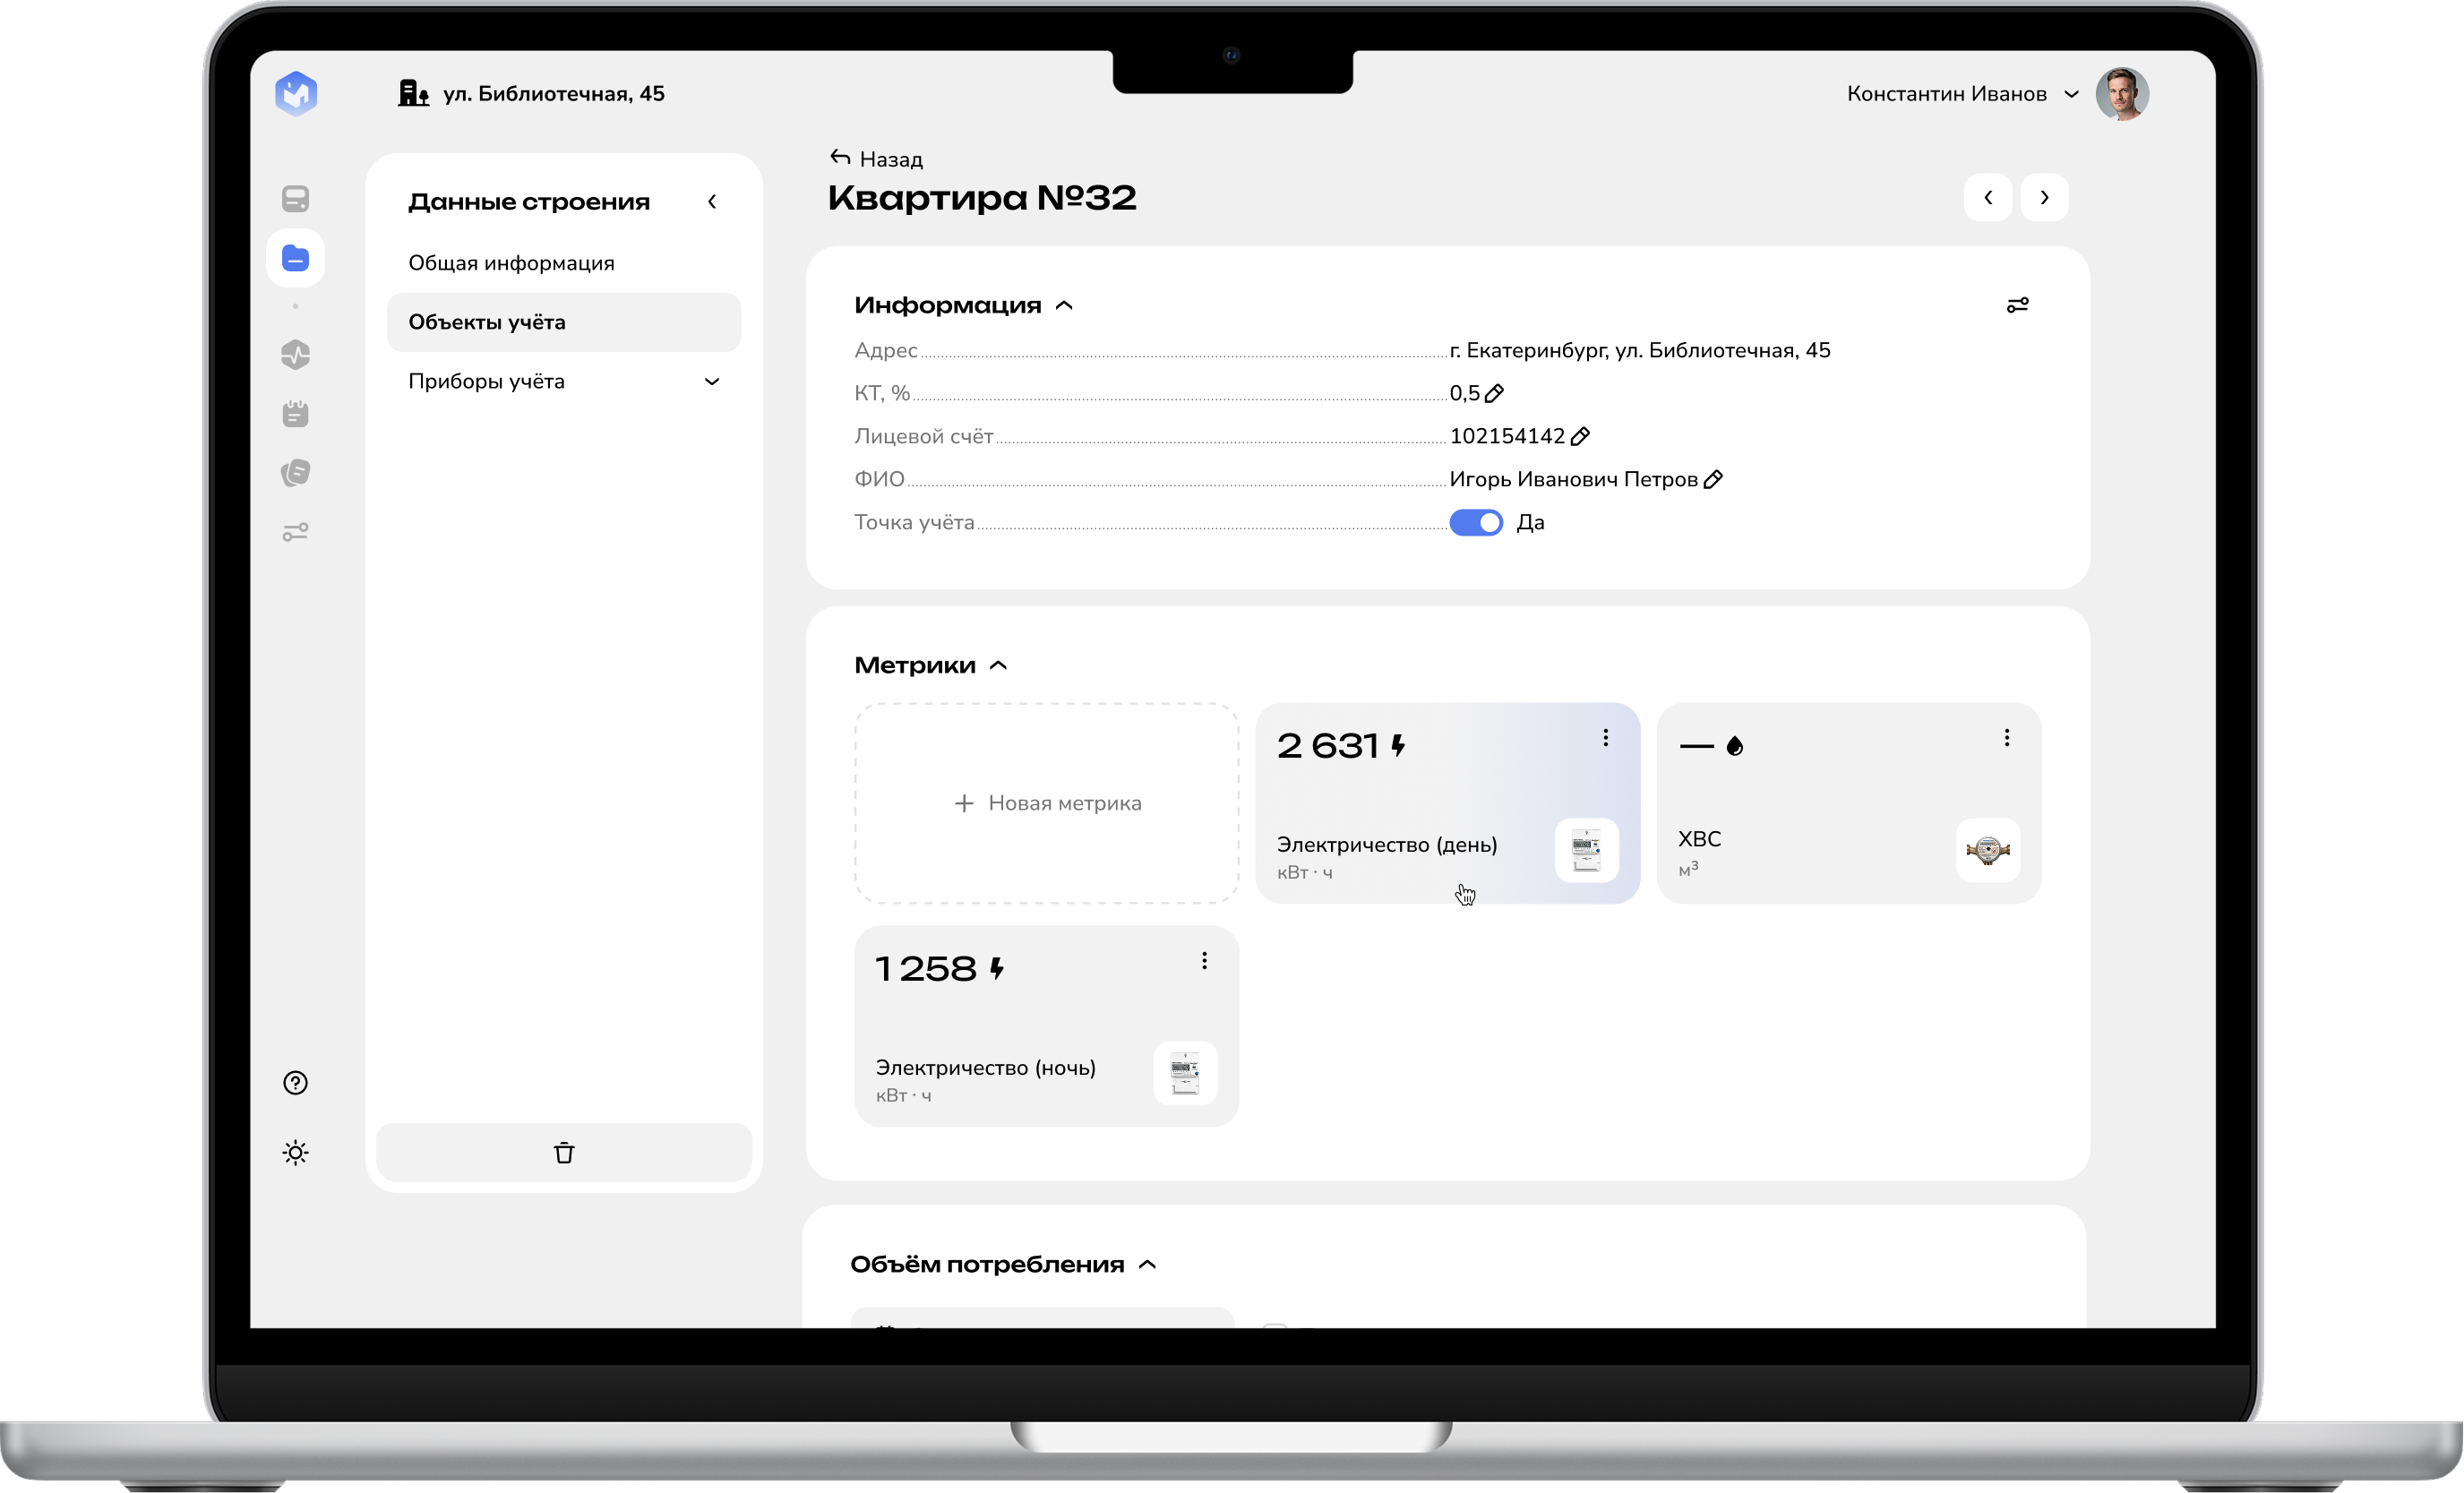Click the trash delete button in the sidebar panel
The height and width of the screenshot is (1493, 2464).
click(564, 1153)
